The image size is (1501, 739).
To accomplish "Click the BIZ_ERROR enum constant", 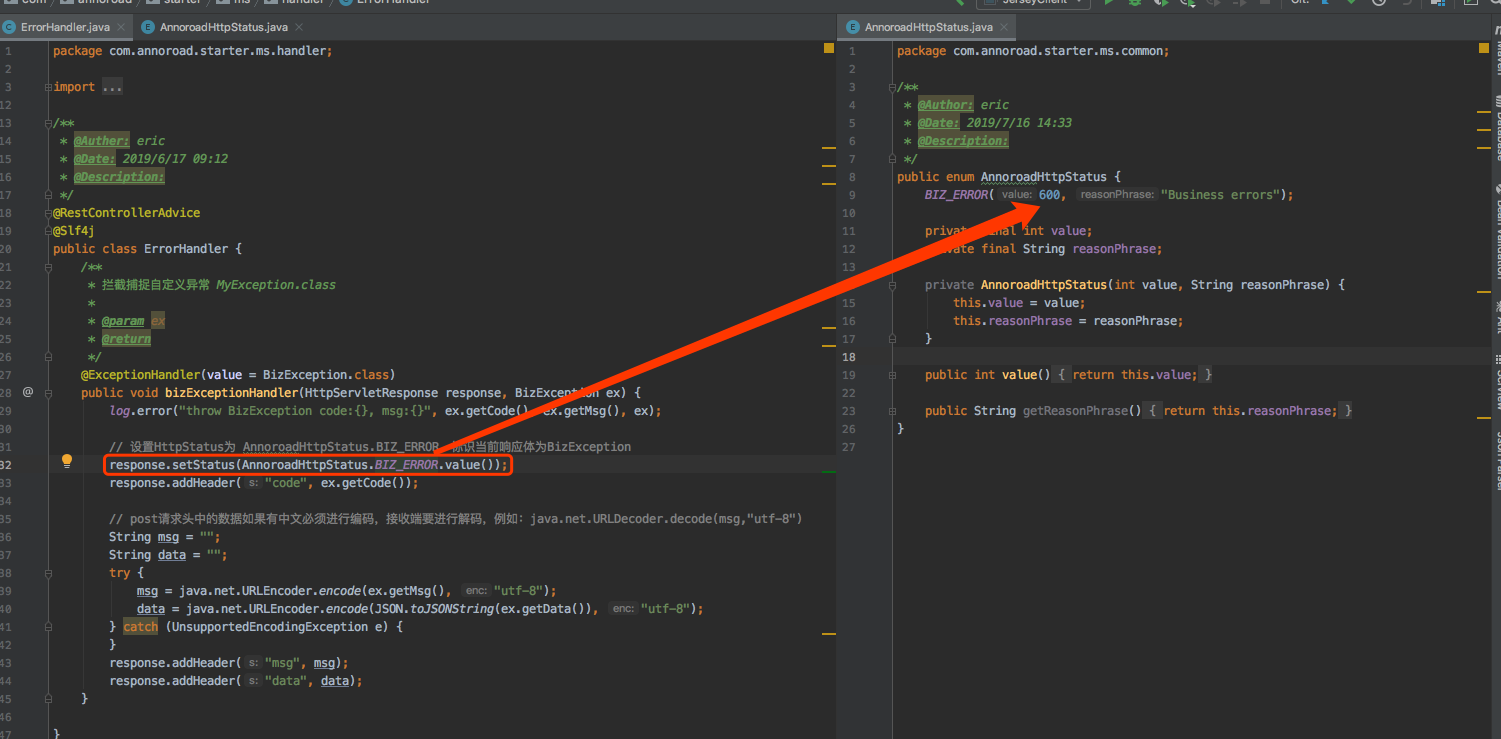I will (956, 195).
